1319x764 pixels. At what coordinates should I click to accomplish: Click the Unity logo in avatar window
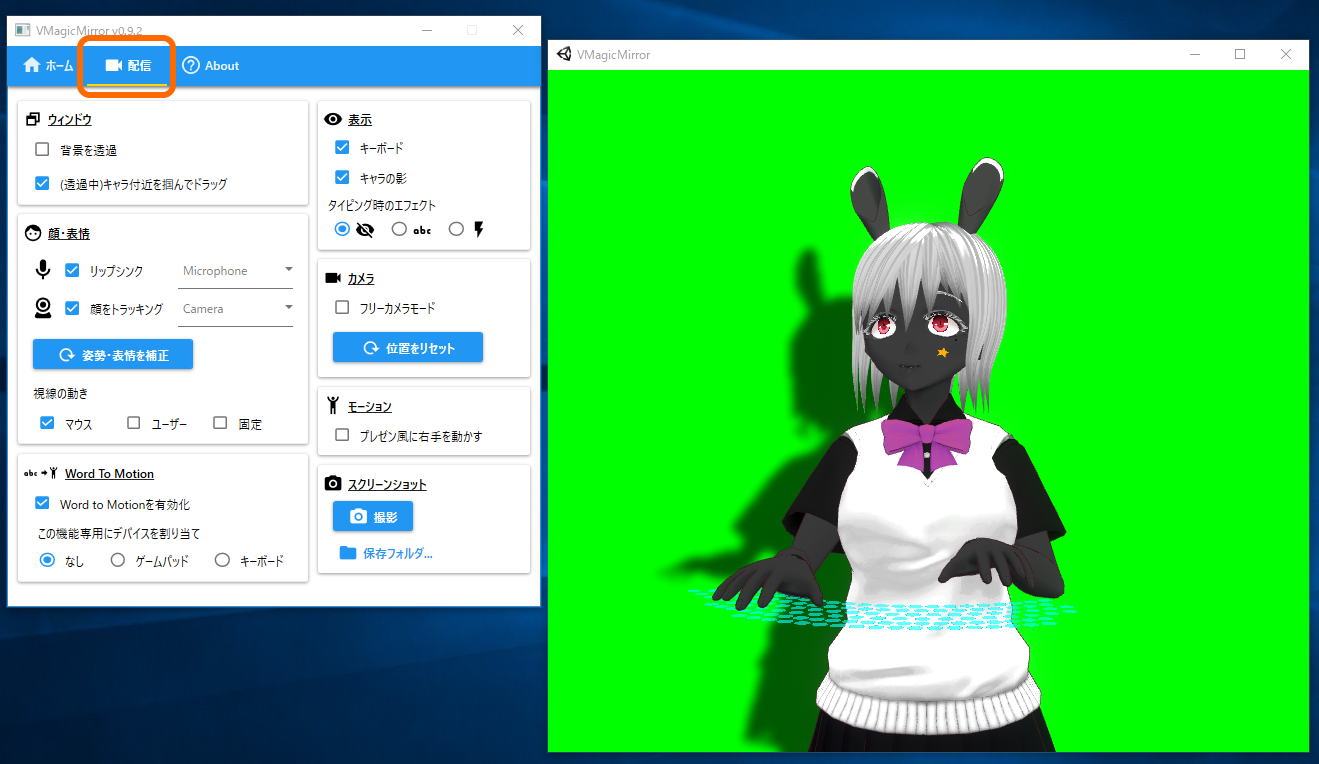[x=565, y=54]
